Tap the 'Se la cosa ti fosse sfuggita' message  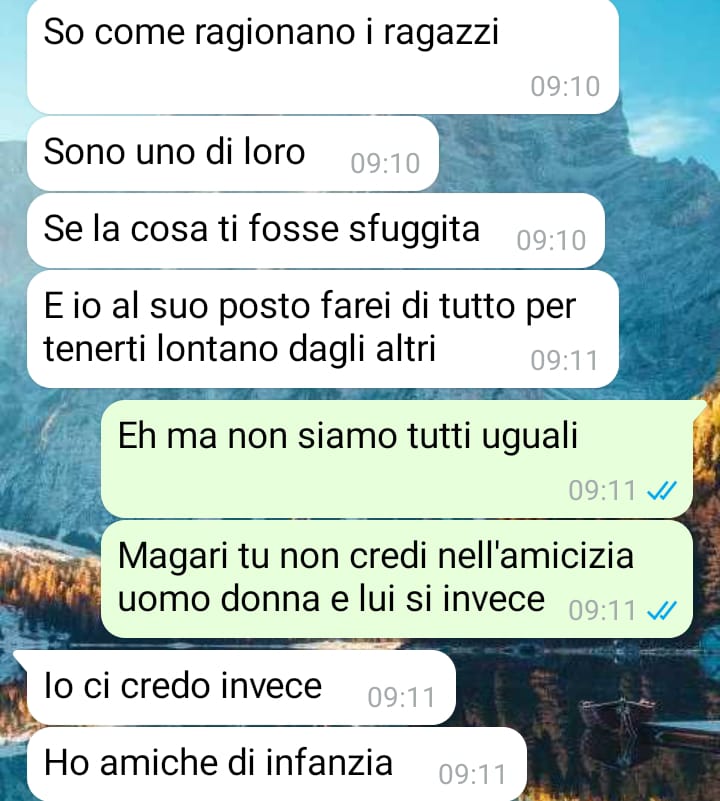tap(316, 231)
